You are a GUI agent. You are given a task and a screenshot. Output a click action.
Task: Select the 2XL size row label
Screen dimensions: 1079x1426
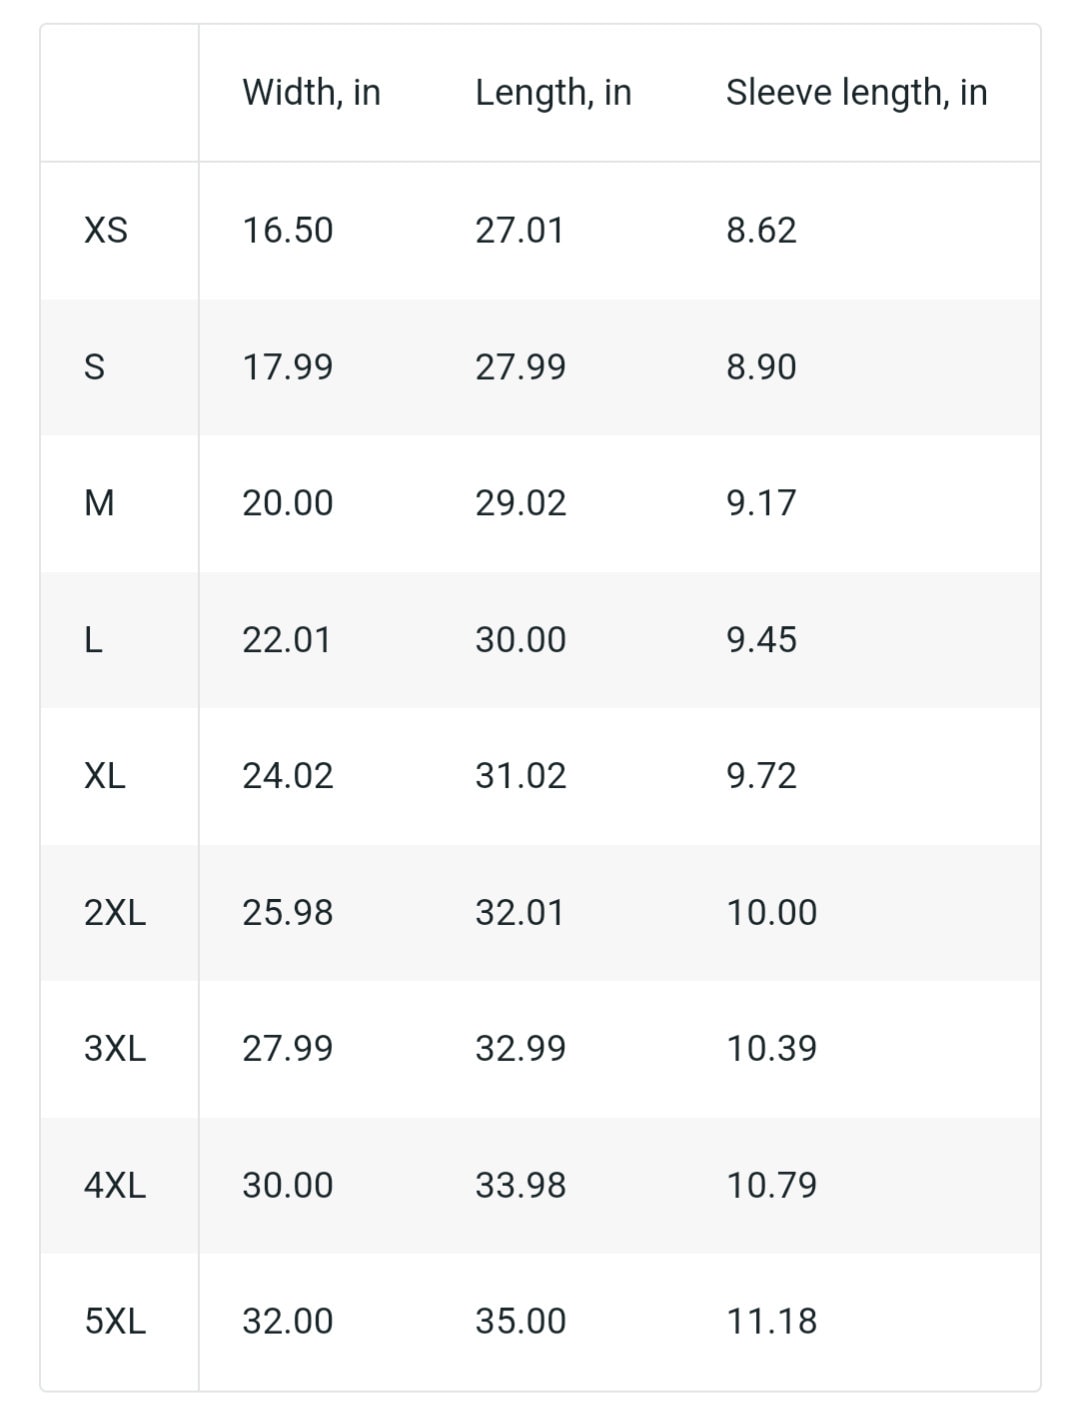[x=115, y=913]
